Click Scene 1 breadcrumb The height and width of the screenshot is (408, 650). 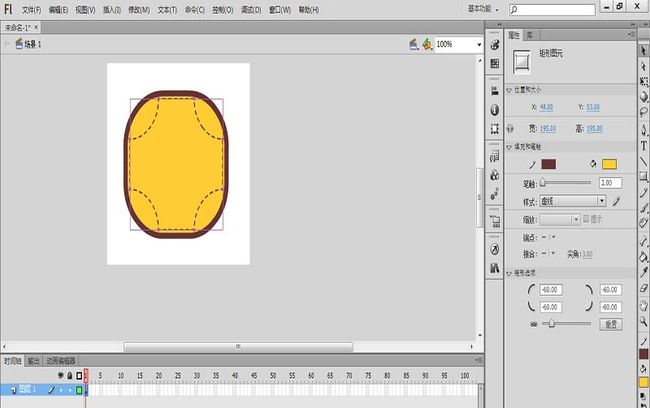(x=28, y=44)
